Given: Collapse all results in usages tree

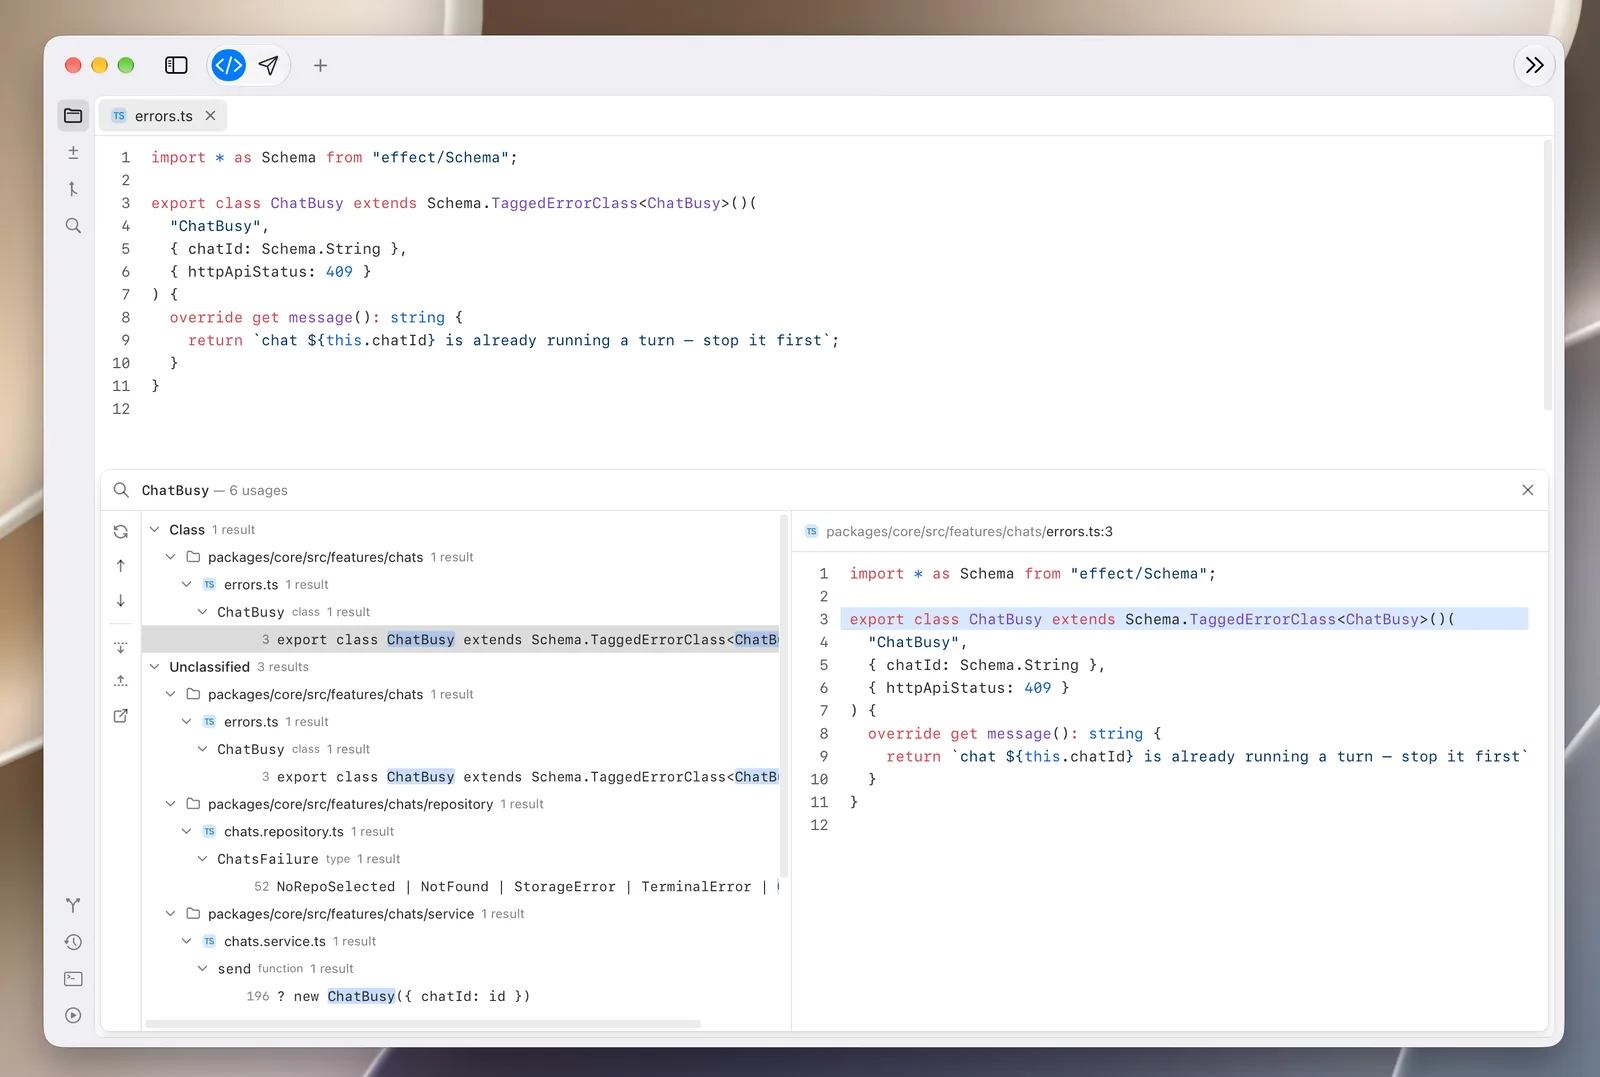Looking at the screenshot, I should point(121,681).
